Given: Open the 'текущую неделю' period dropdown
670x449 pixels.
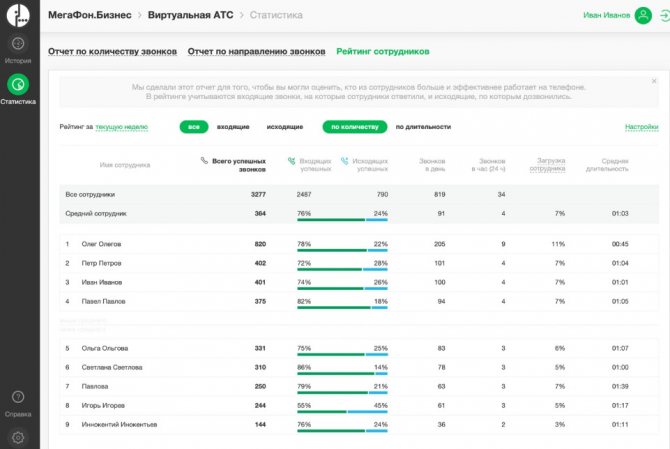Looking at the screenshot, I should 122,128.
